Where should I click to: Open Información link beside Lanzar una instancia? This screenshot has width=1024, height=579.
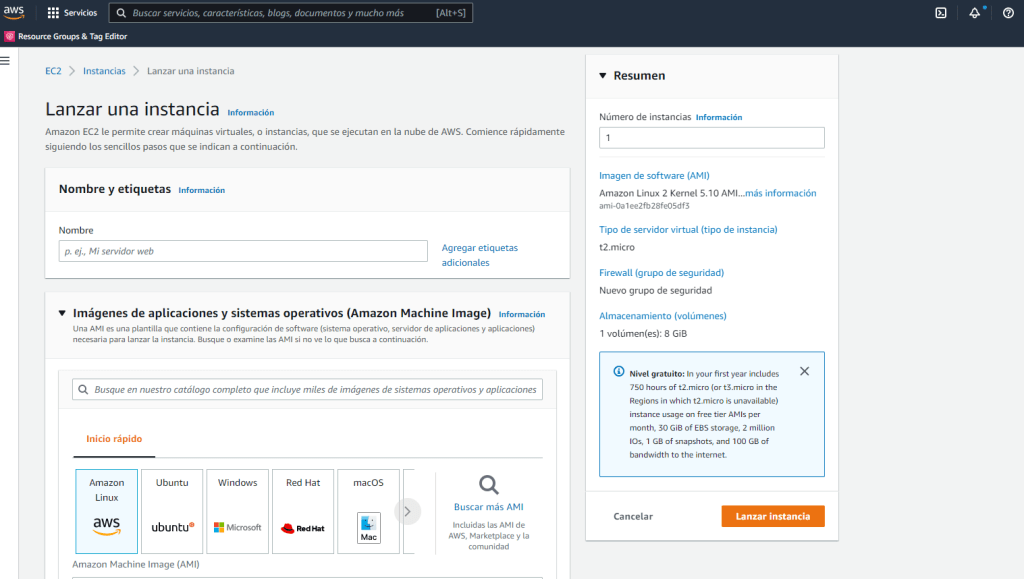click(251, 112)
